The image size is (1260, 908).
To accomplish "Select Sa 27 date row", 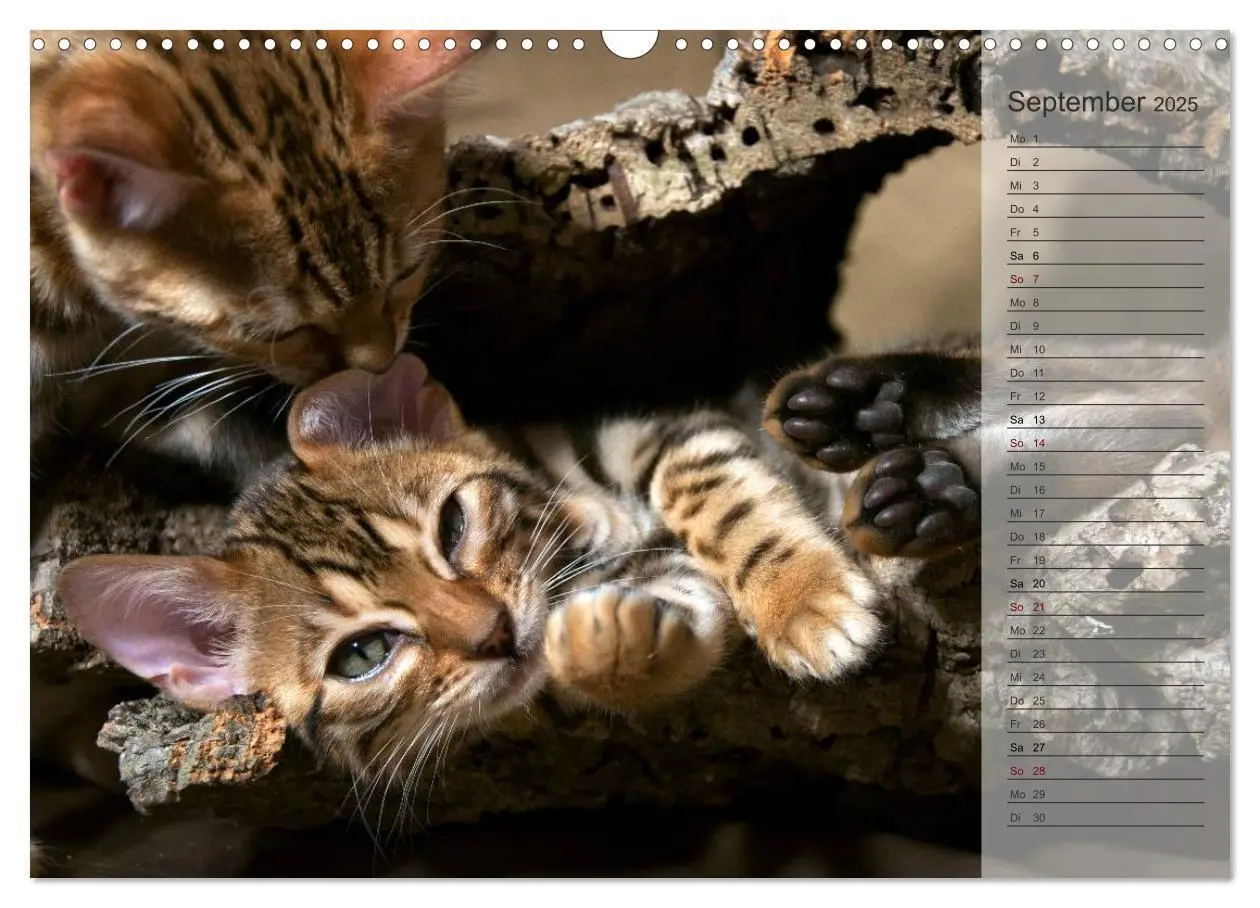I will point(1105,747).
